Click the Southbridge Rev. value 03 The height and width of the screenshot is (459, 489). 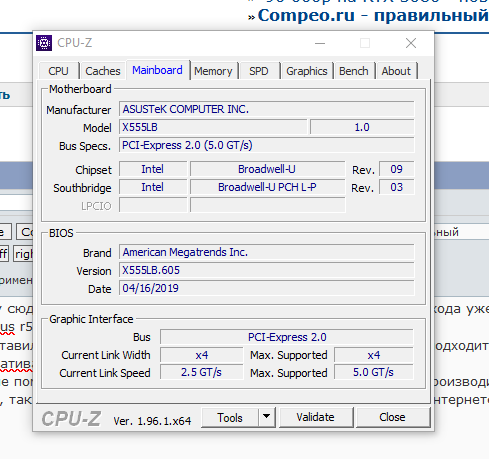tap(397, 187)
